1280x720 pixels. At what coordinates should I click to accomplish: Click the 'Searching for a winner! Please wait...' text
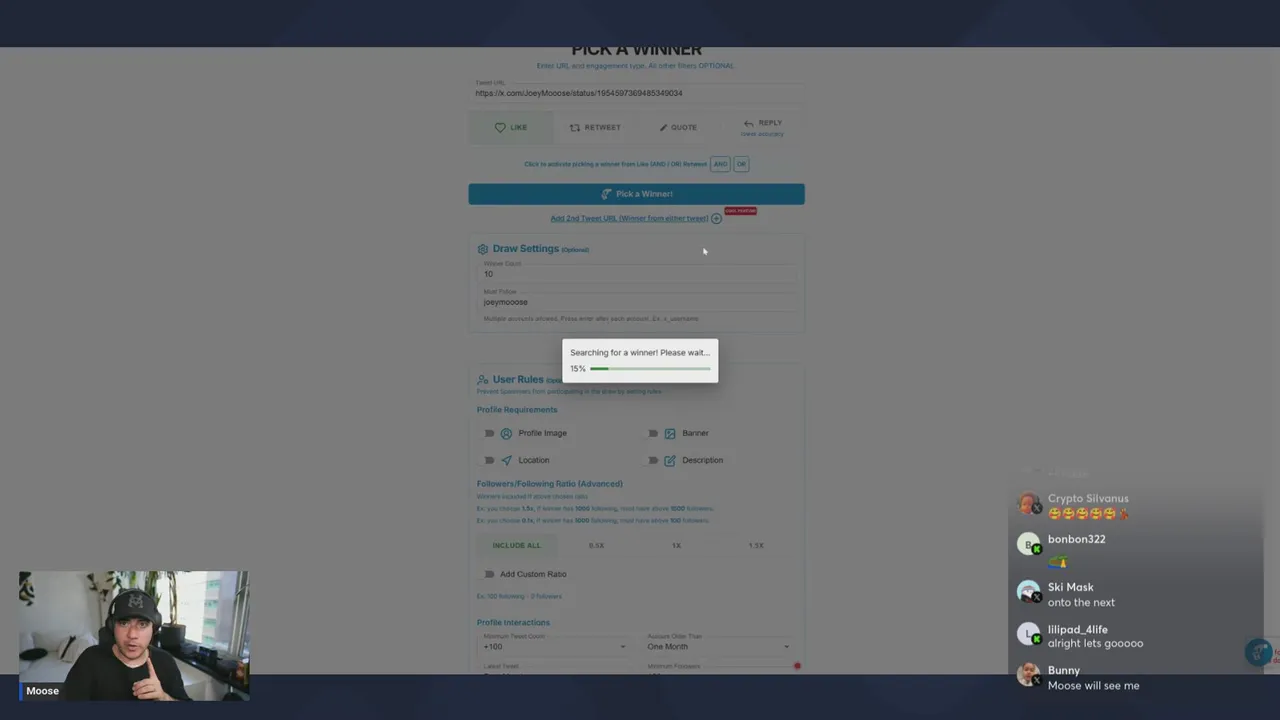[x=640, y=352]
